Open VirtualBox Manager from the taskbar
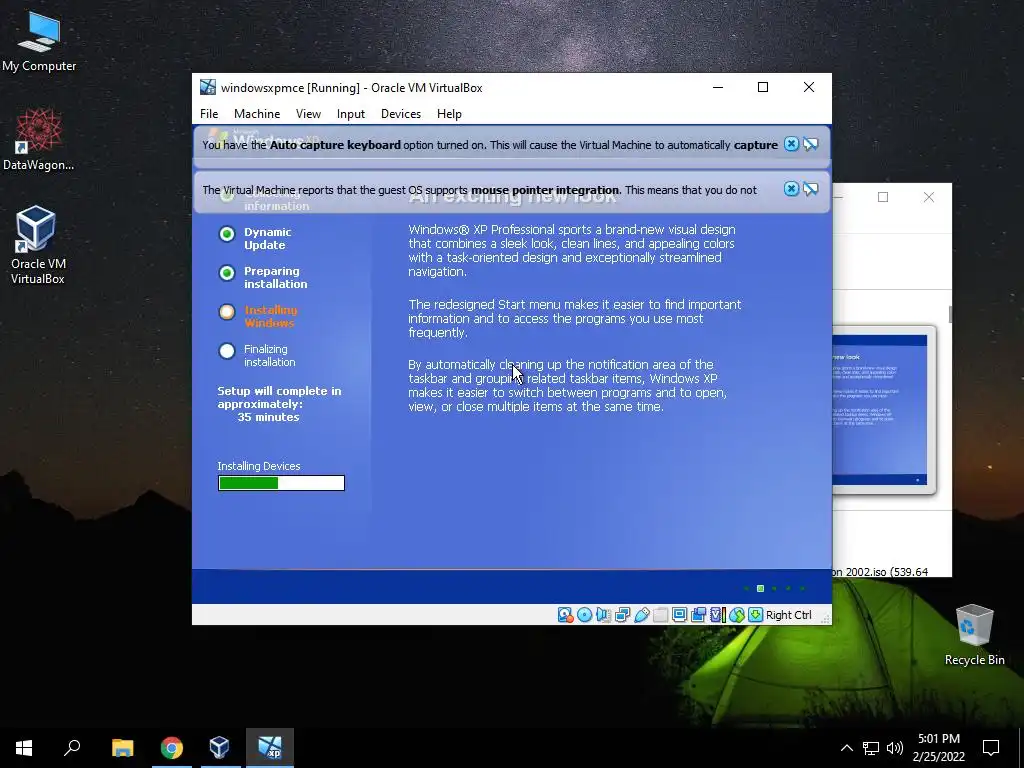 click(219, 748)
